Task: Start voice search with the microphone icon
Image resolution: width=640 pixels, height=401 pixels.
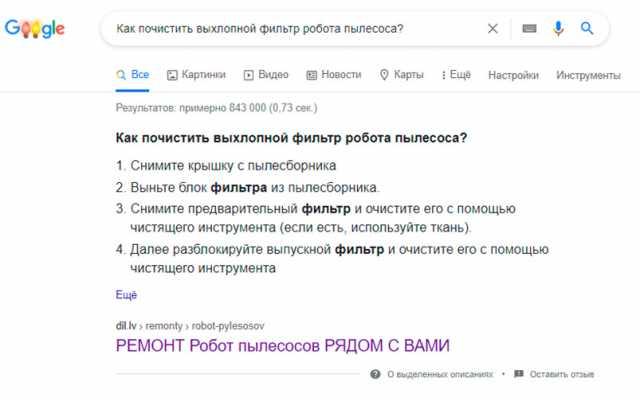Action: (x=558, y=29)
